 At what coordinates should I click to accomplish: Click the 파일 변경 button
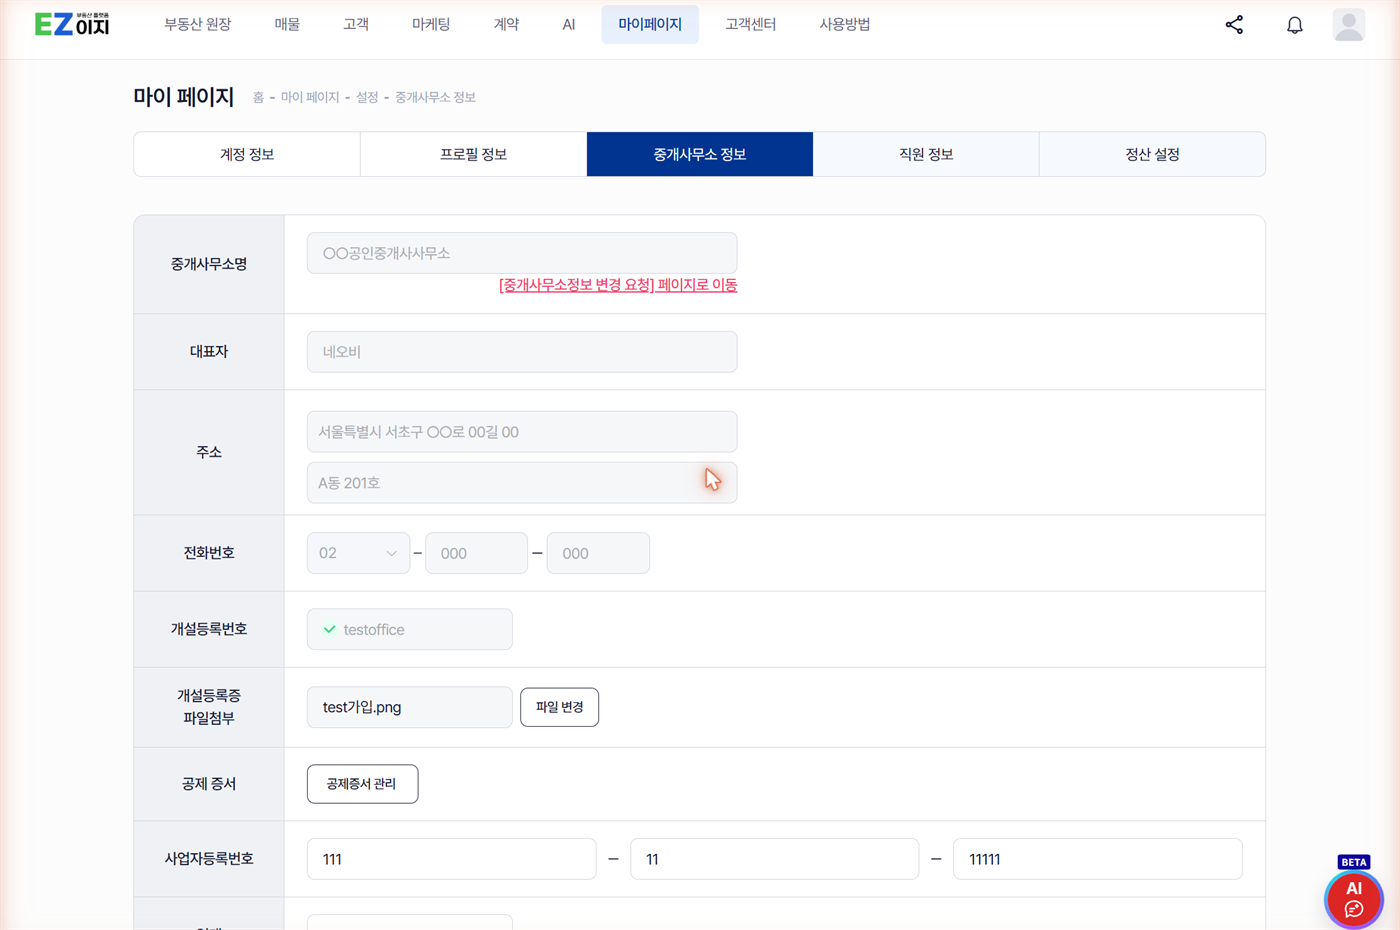pos(559,707)
